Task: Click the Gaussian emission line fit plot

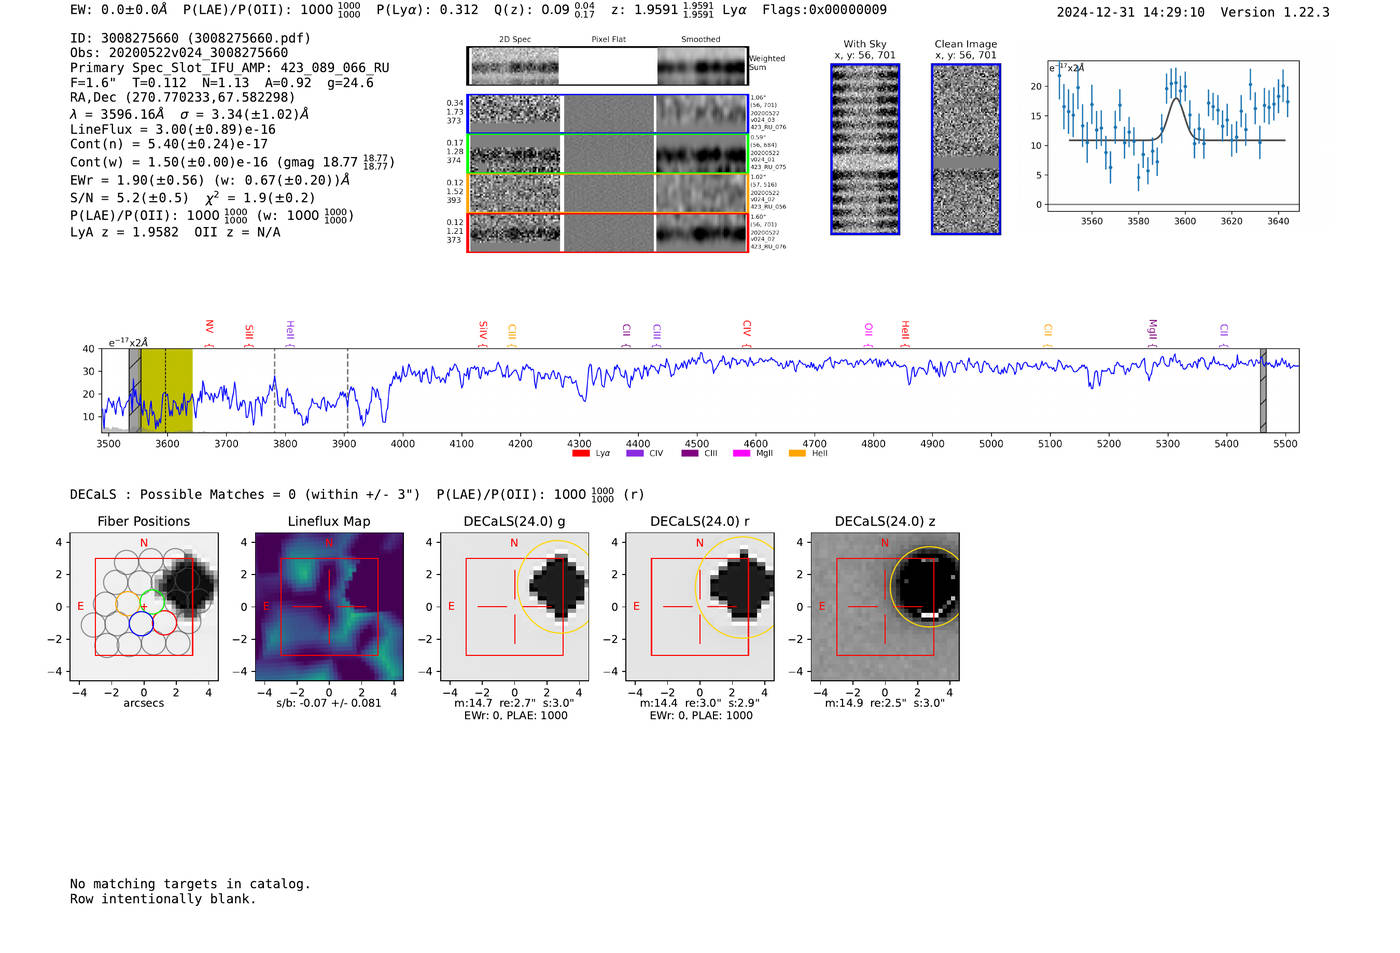Action: 1173,137
